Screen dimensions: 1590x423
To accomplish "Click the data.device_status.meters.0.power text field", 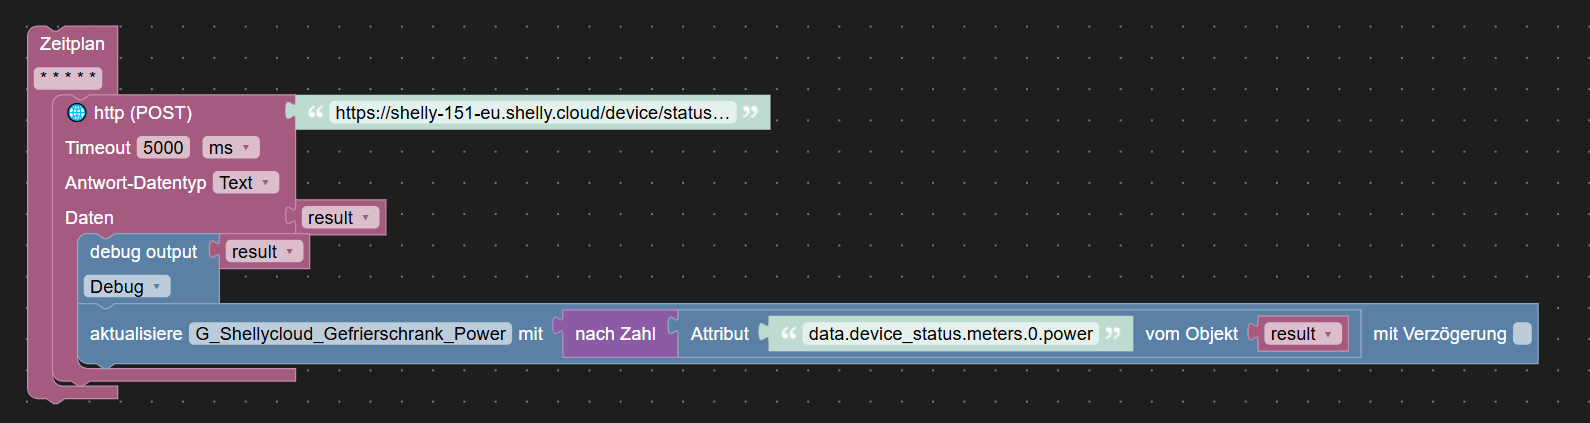I will (950, 334).
